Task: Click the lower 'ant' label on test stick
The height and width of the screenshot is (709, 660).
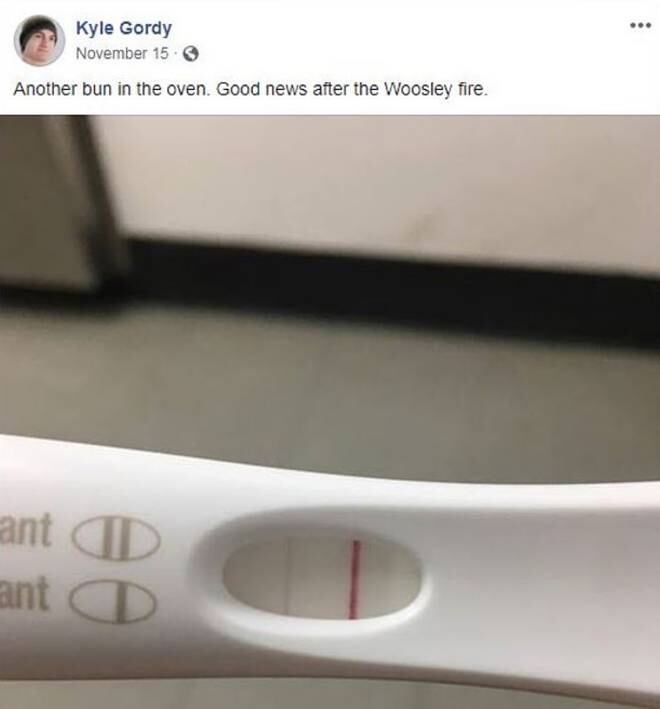Action: coord(24,593)
